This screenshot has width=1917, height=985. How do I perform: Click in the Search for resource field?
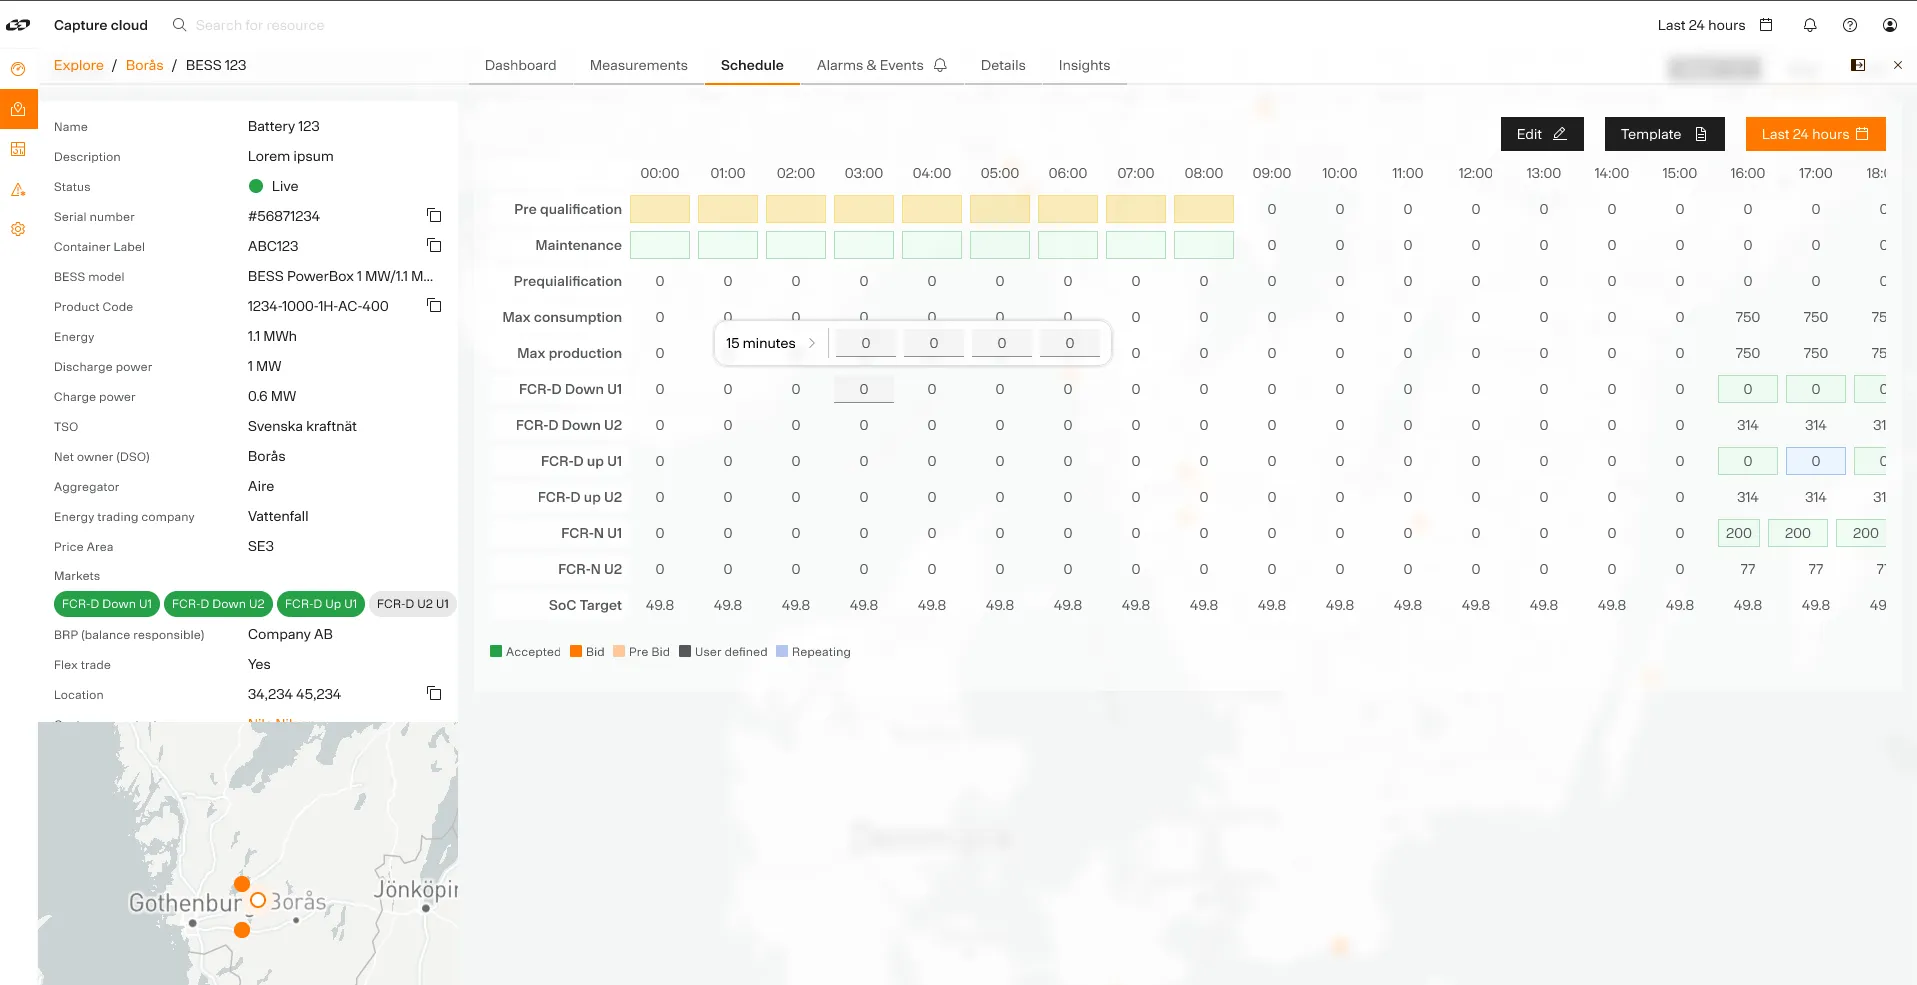260,25
